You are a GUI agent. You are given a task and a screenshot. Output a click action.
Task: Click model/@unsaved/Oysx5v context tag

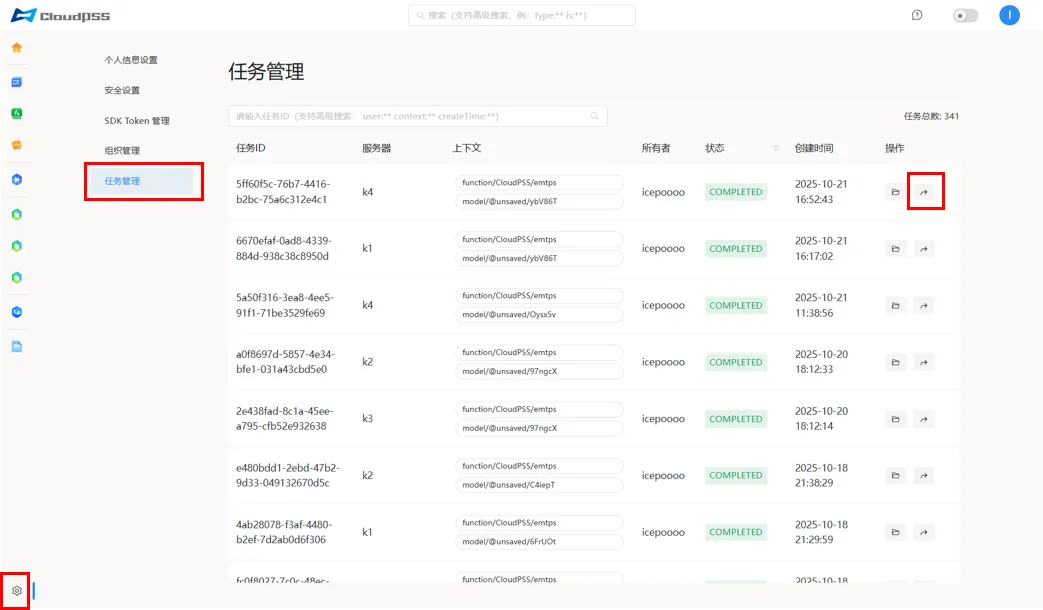point(539,315)
